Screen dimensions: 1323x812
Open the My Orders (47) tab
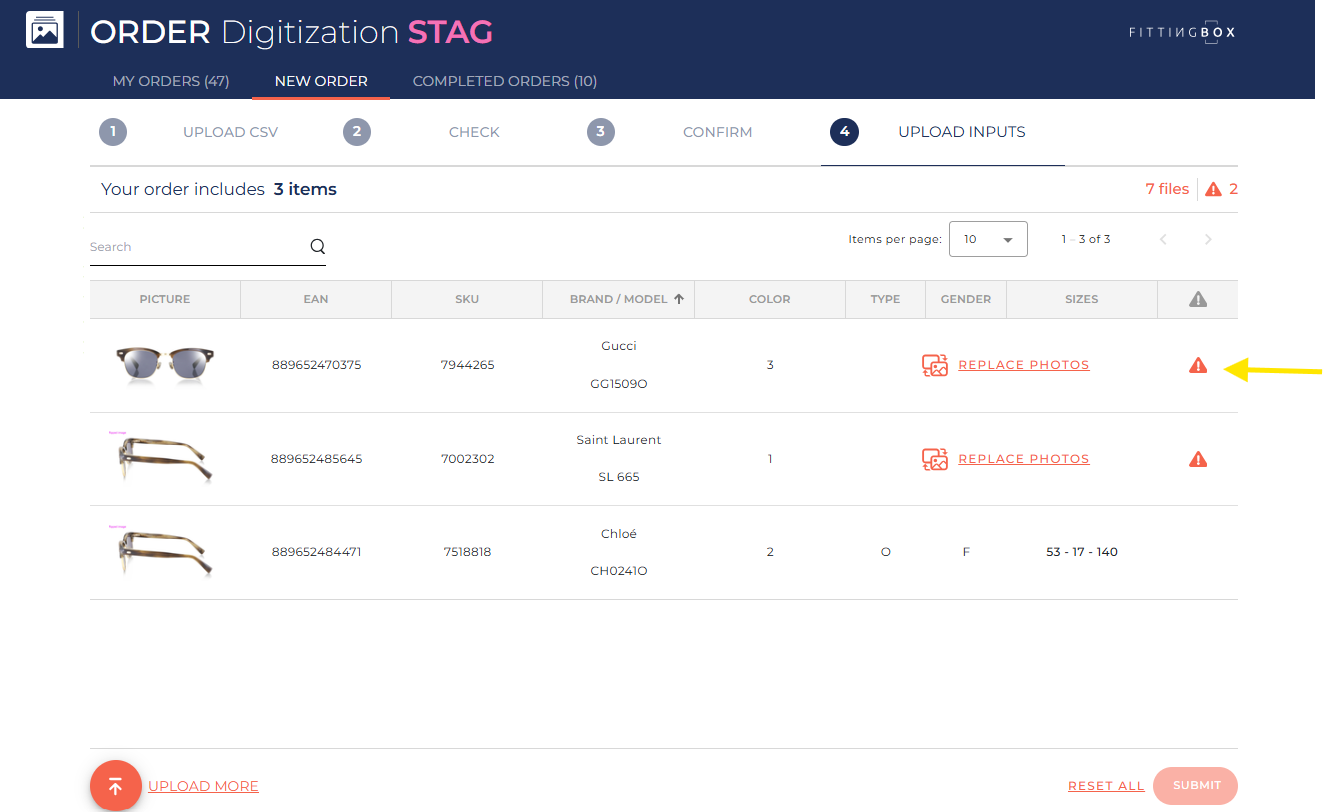point(171,81)
